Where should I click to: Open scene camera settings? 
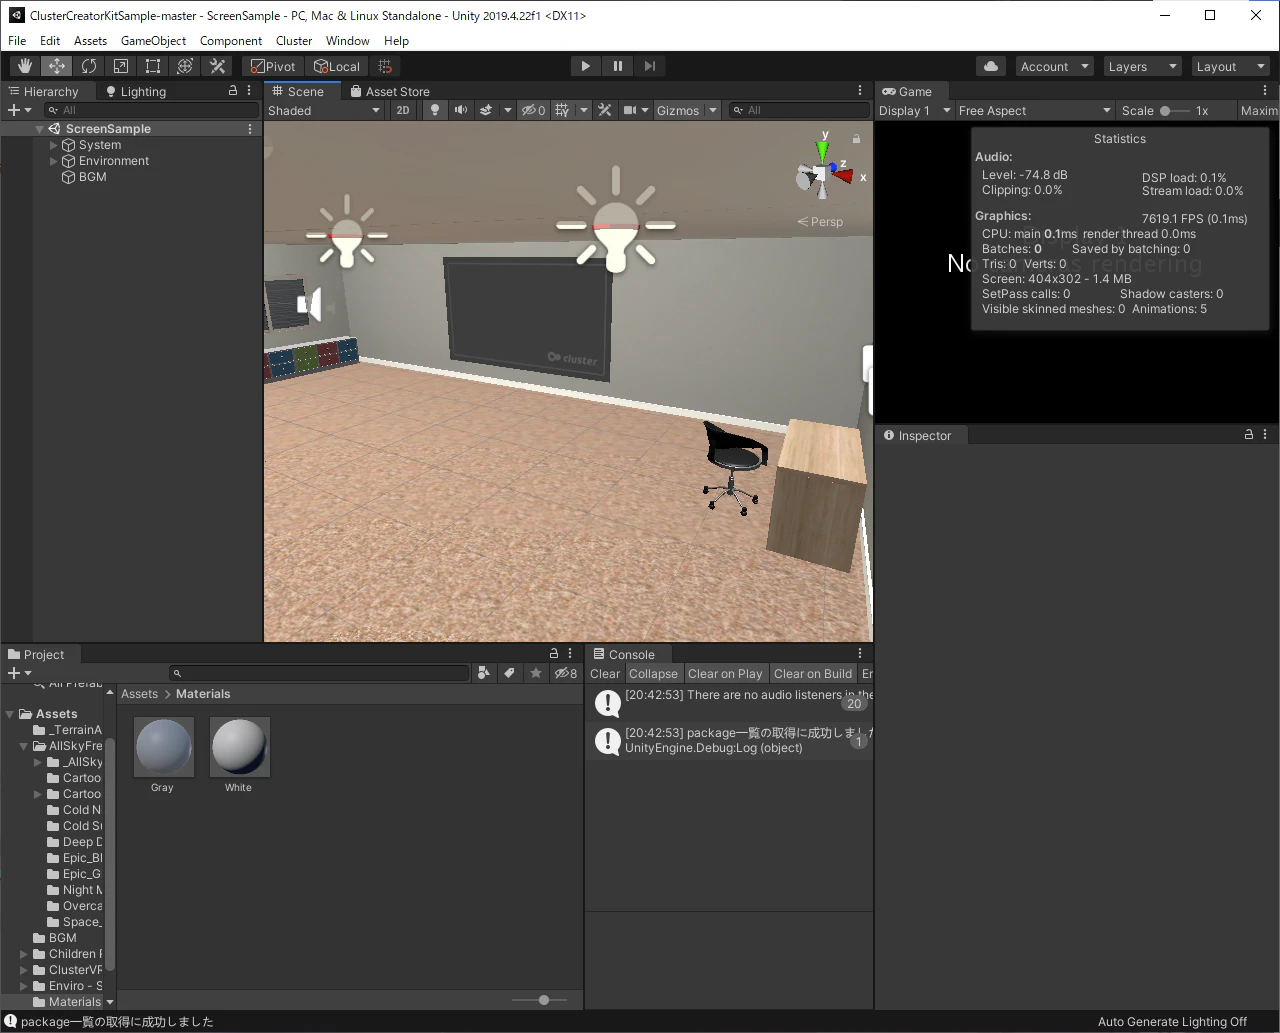point(630,110)
